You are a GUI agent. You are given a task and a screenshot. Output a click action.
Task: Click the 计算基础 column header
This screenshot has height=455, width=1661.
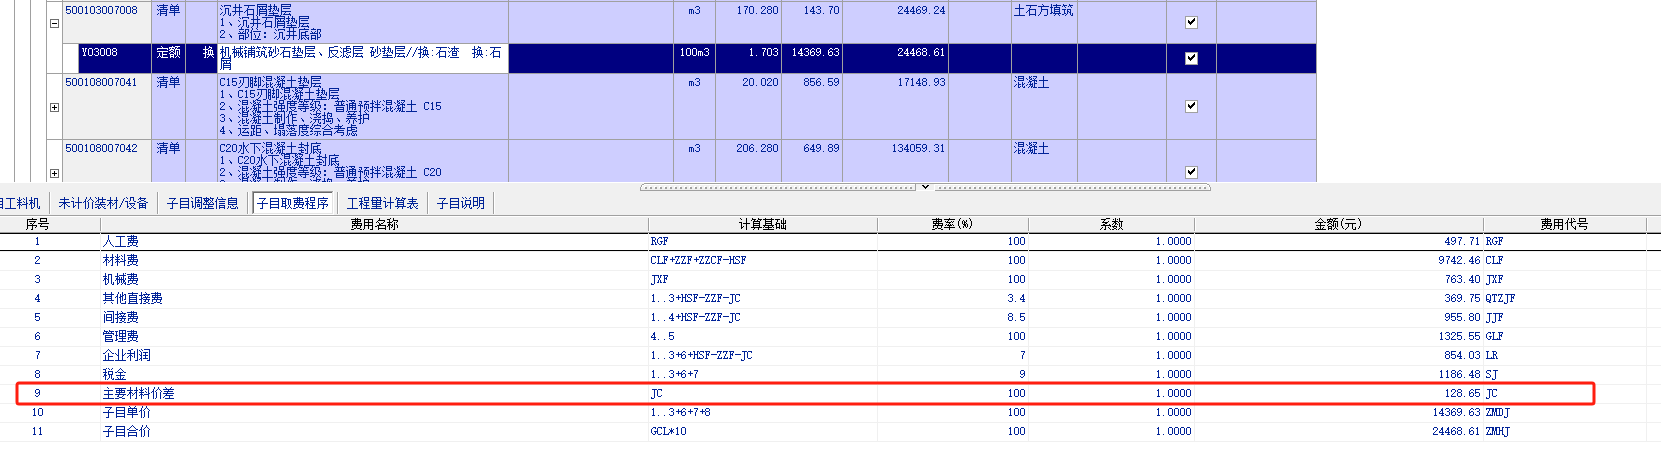tap(763, 224)
